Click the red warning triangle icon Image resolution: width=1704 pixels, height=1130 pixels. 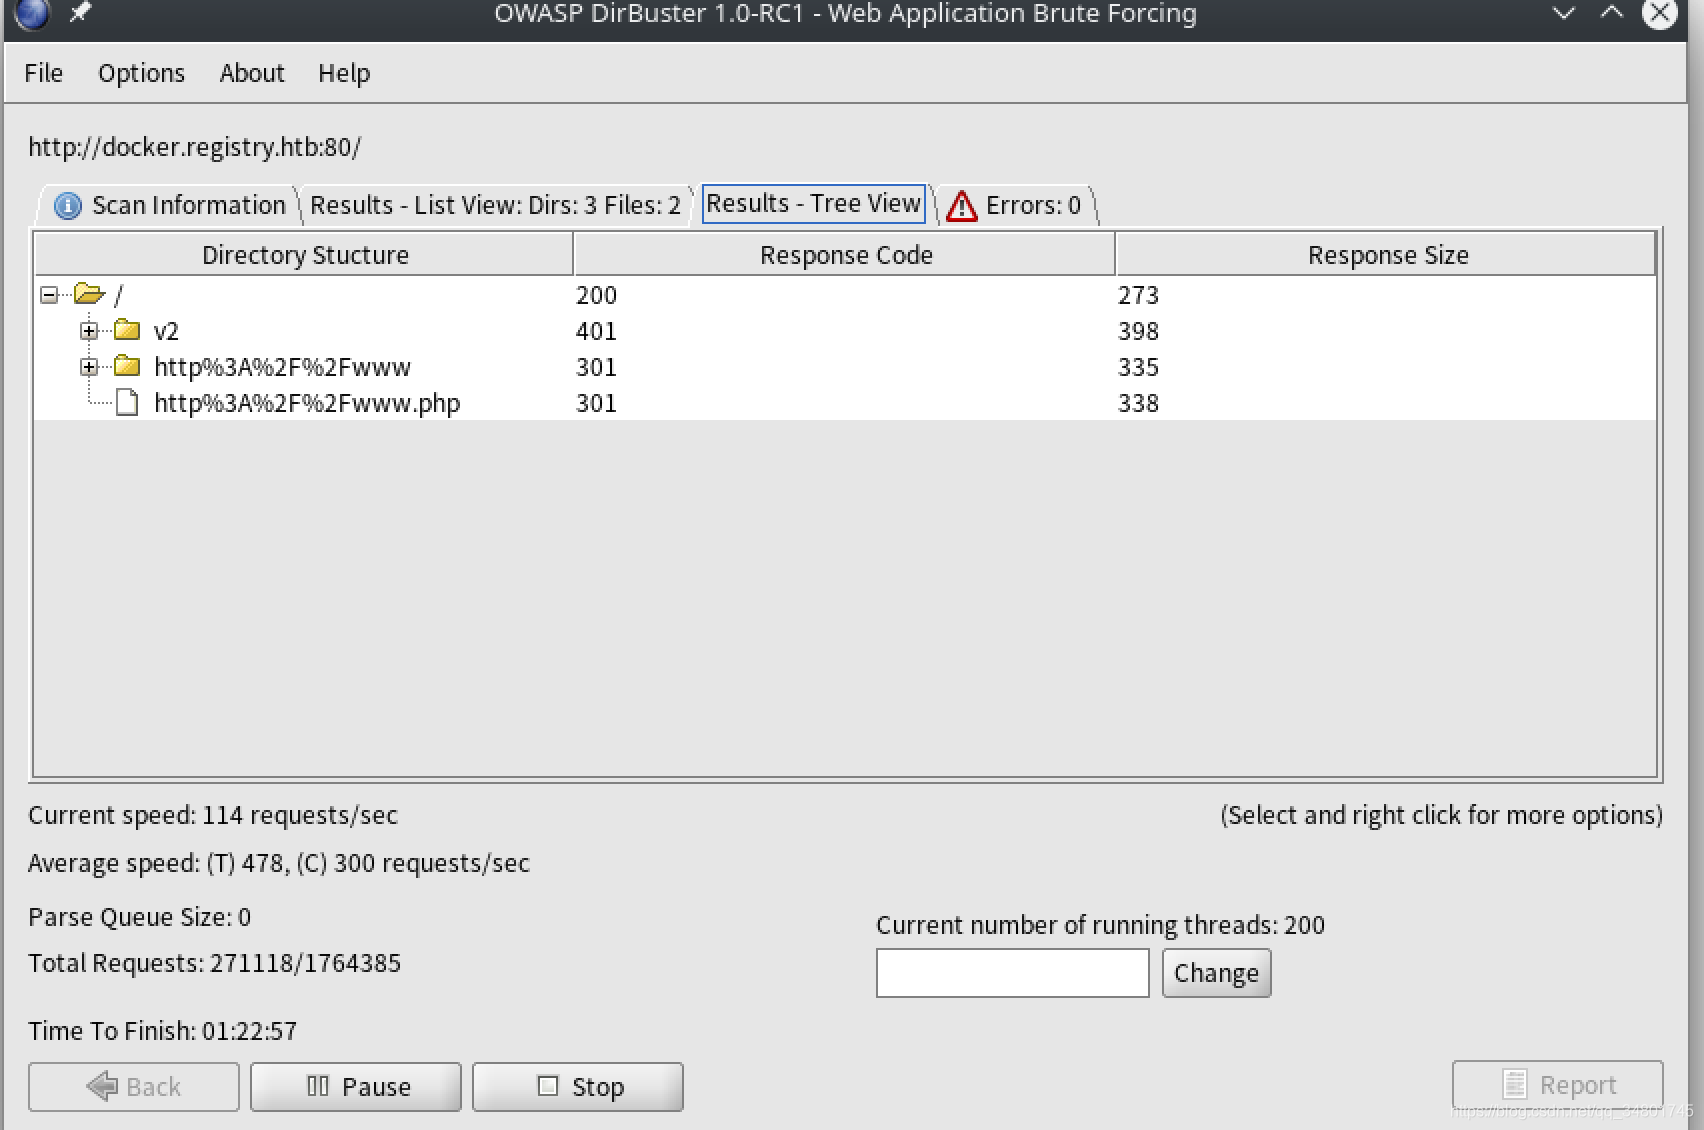961,206
